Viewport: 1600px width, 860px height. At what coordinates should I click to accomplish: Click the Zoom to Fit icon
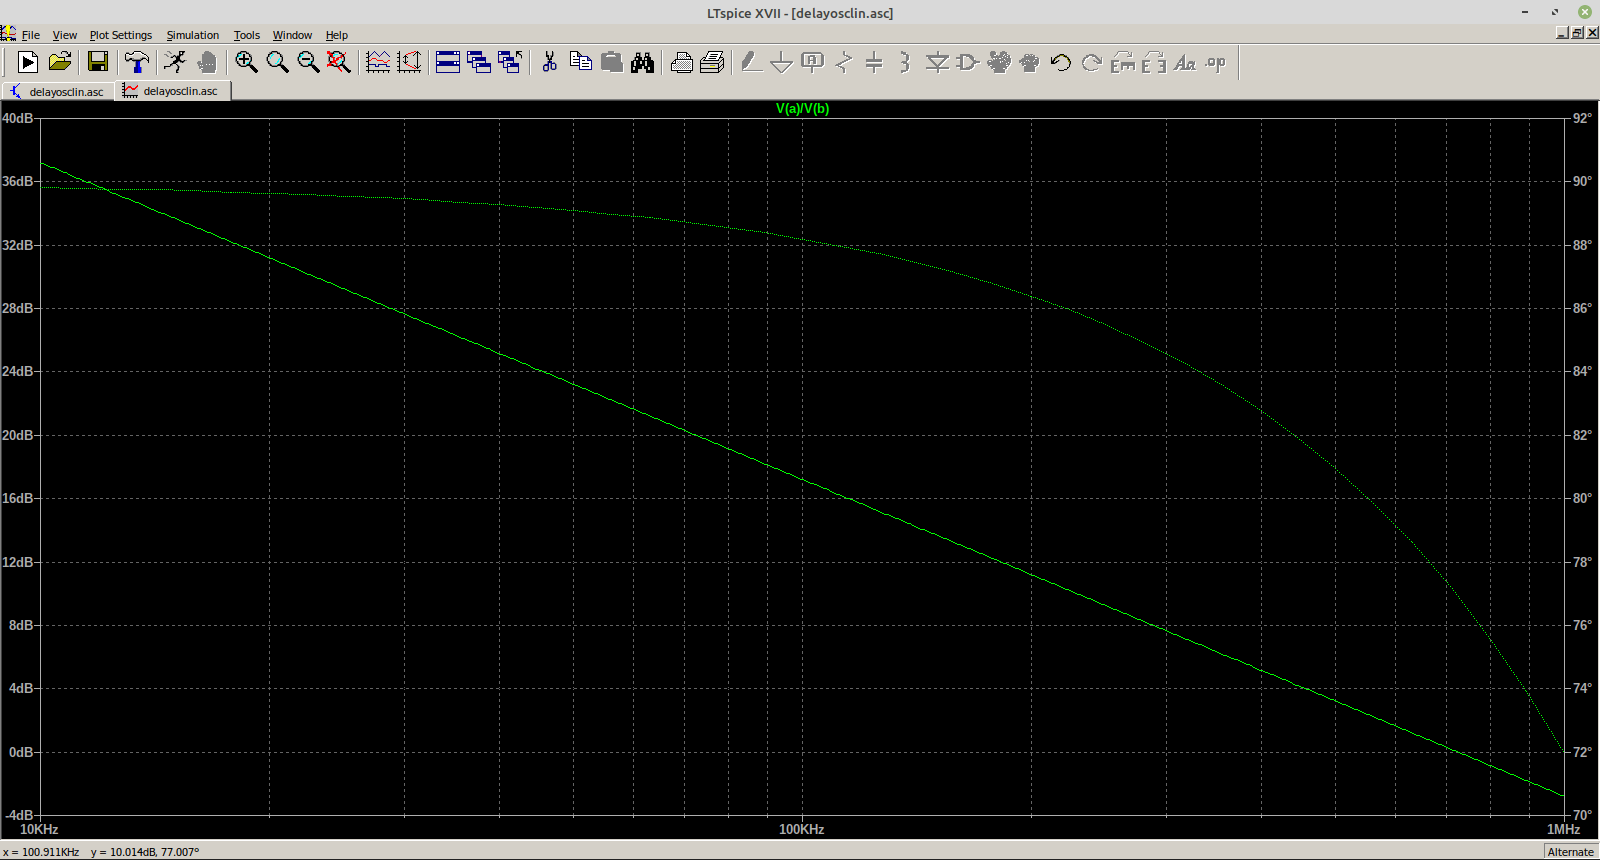click(x=339, y=62)
